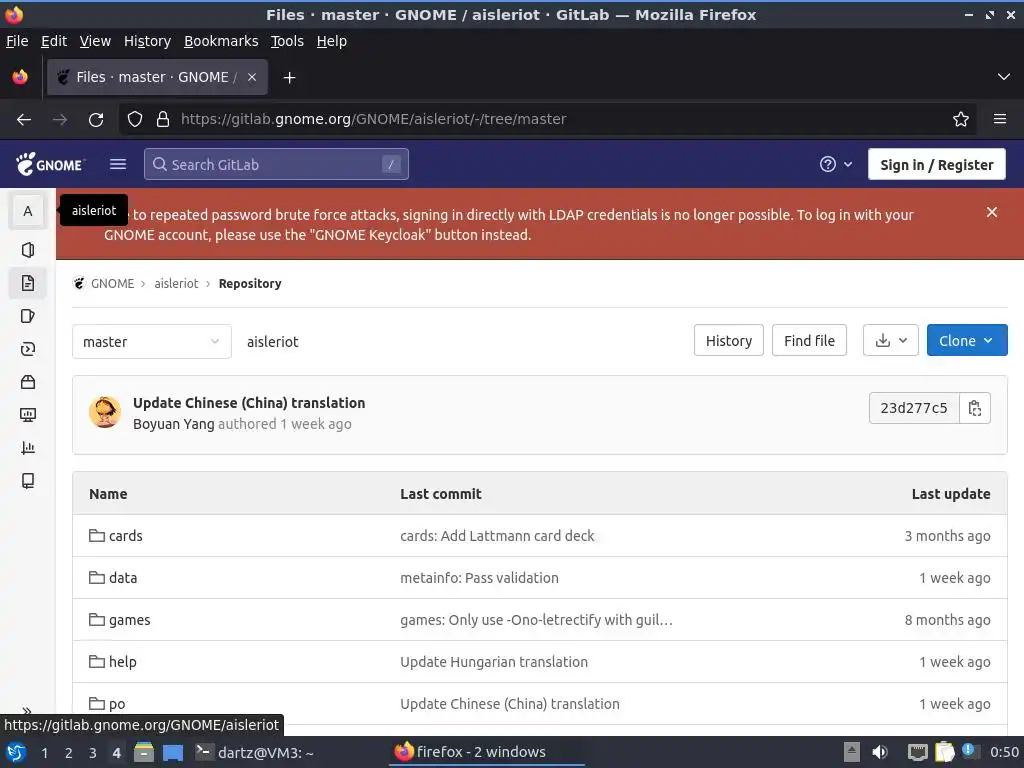Open the Analytics chart sidebar icon
This screenshot has width=1024, height=768.
tap(27, 448)
